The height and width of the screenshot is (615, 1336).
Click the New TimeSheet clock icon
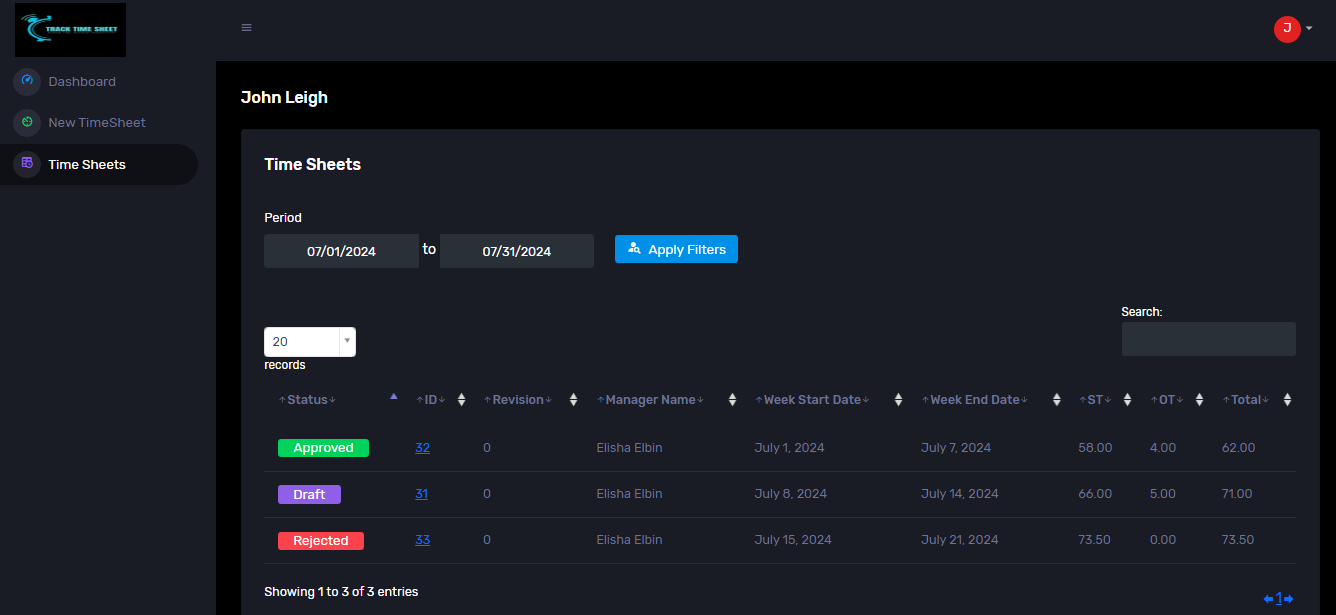[27, 122]
